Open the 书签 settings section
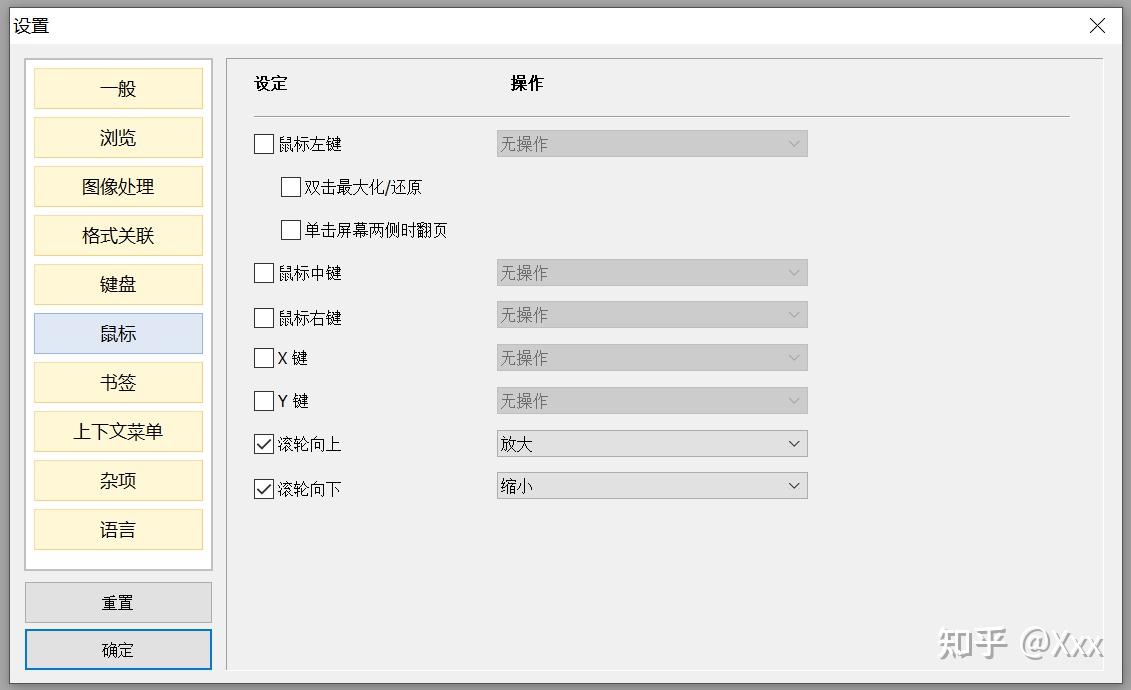 click(117, 382)
